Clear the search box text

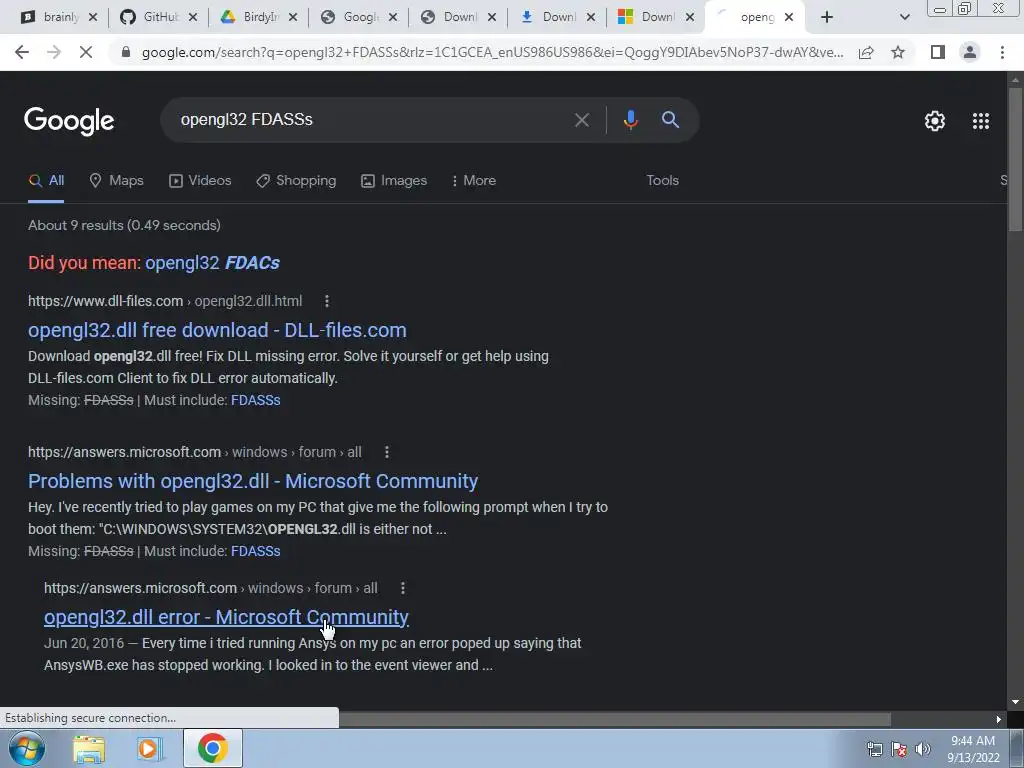tap(581, 120)
